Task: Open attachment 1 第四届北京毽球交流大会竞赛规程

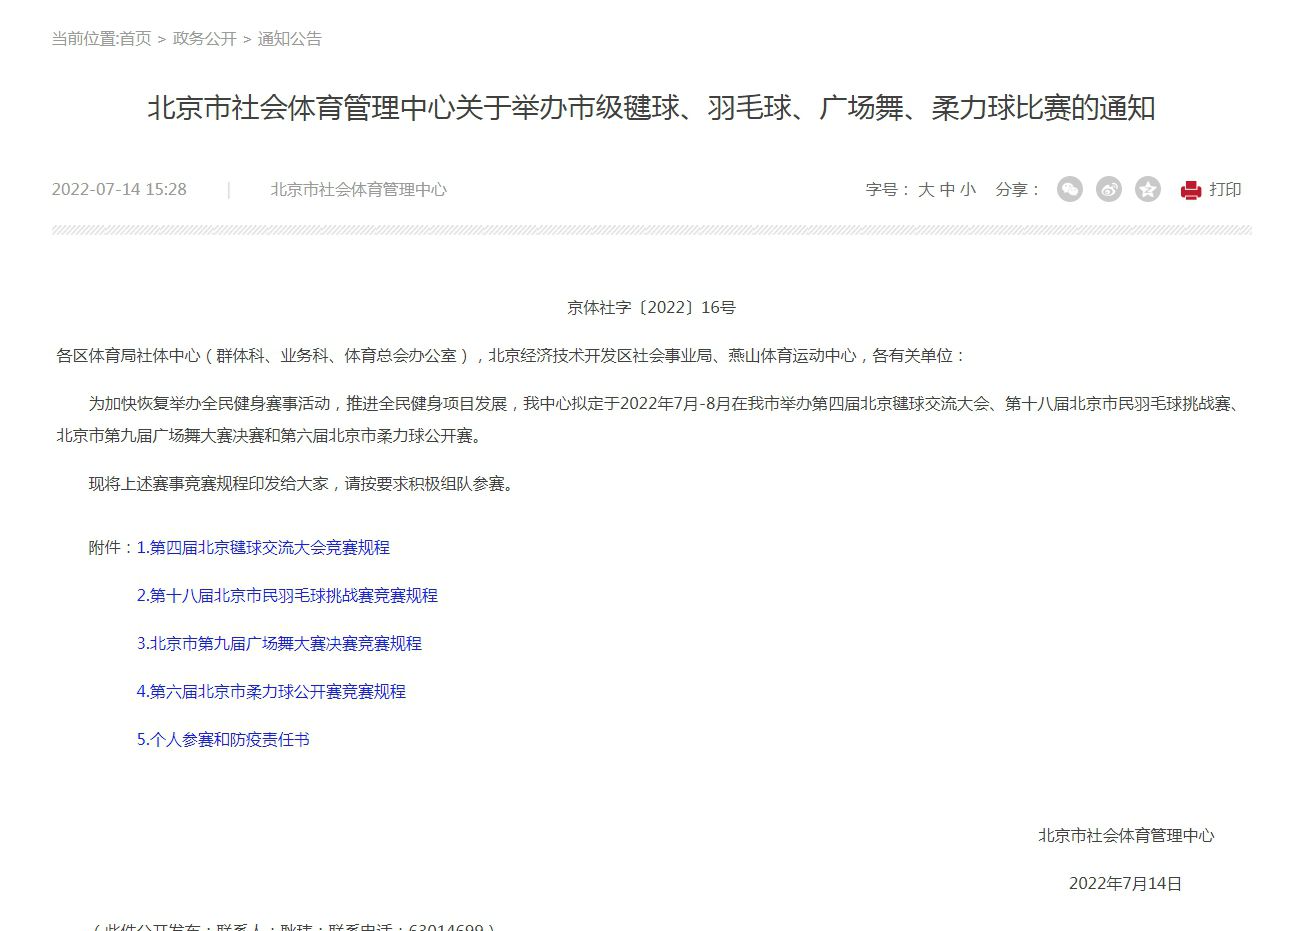Action: click(263, 547)
